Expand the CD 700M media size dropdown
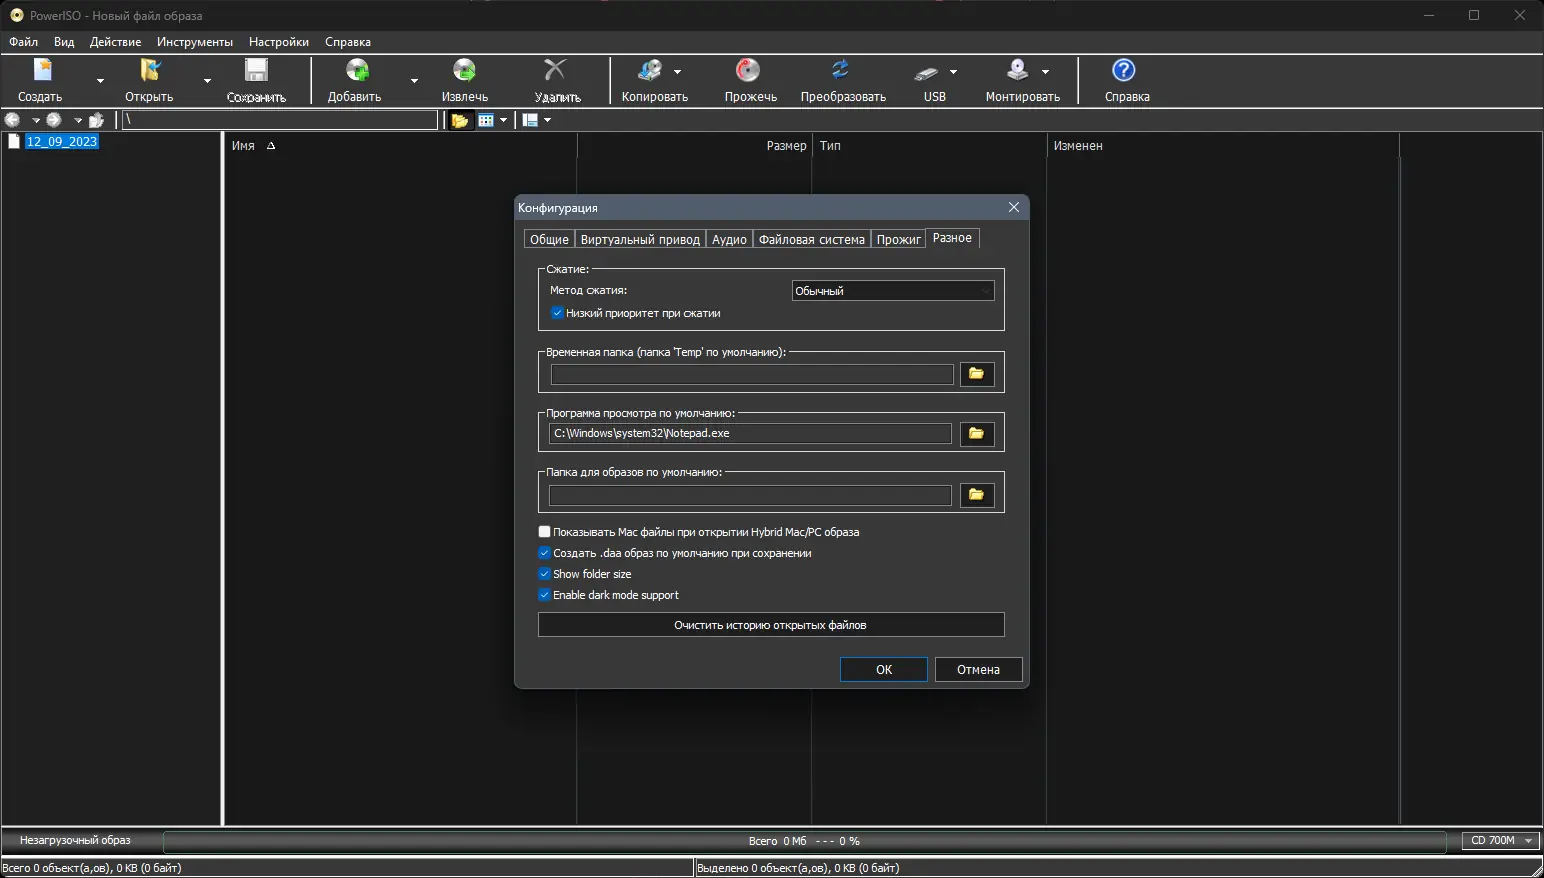The width and height of the screenshot is (1544, 878). (x=1501, y=841)
